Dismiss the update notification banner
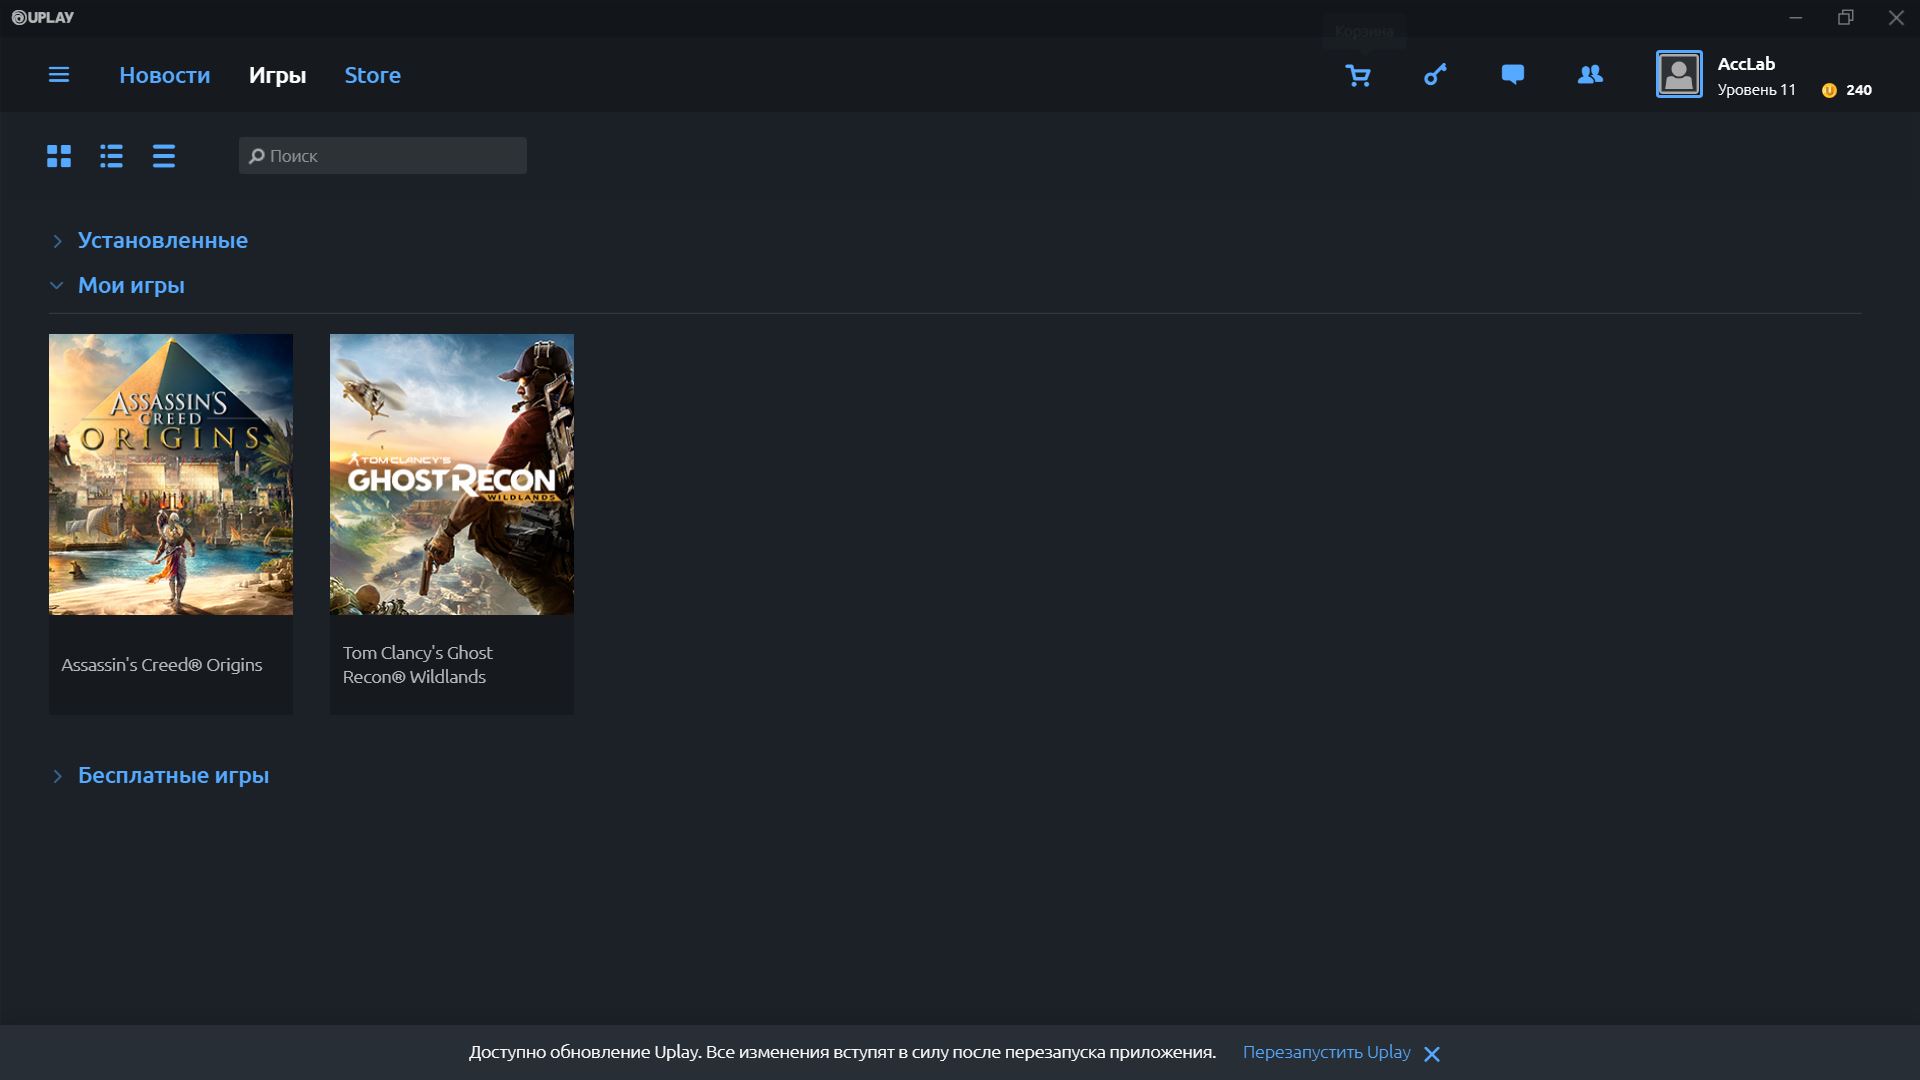The height and width of the screenshot is (1080, 1920). coord(1432,1054)
